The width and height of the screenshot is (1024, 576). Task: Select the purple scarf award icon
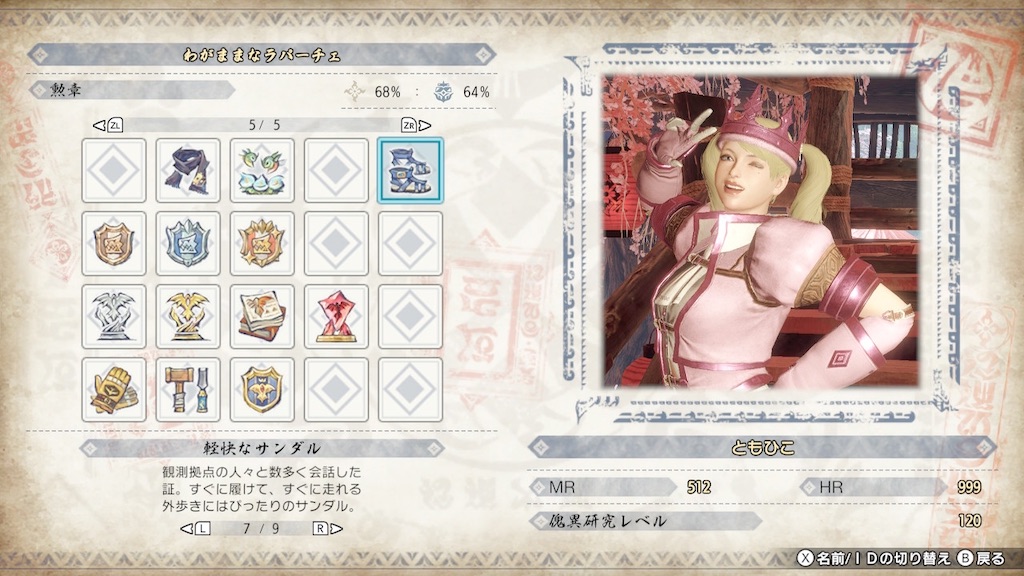(x=188, y=170)
